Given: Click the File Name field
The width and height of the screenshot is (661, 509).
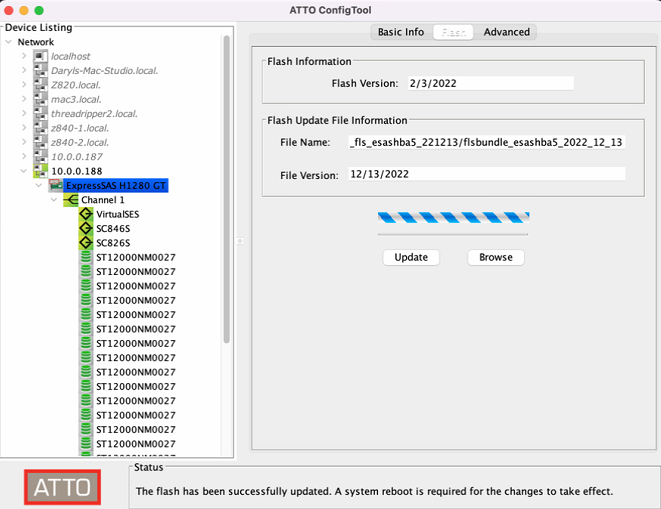Looking at the screenshot, I should 487,142.
